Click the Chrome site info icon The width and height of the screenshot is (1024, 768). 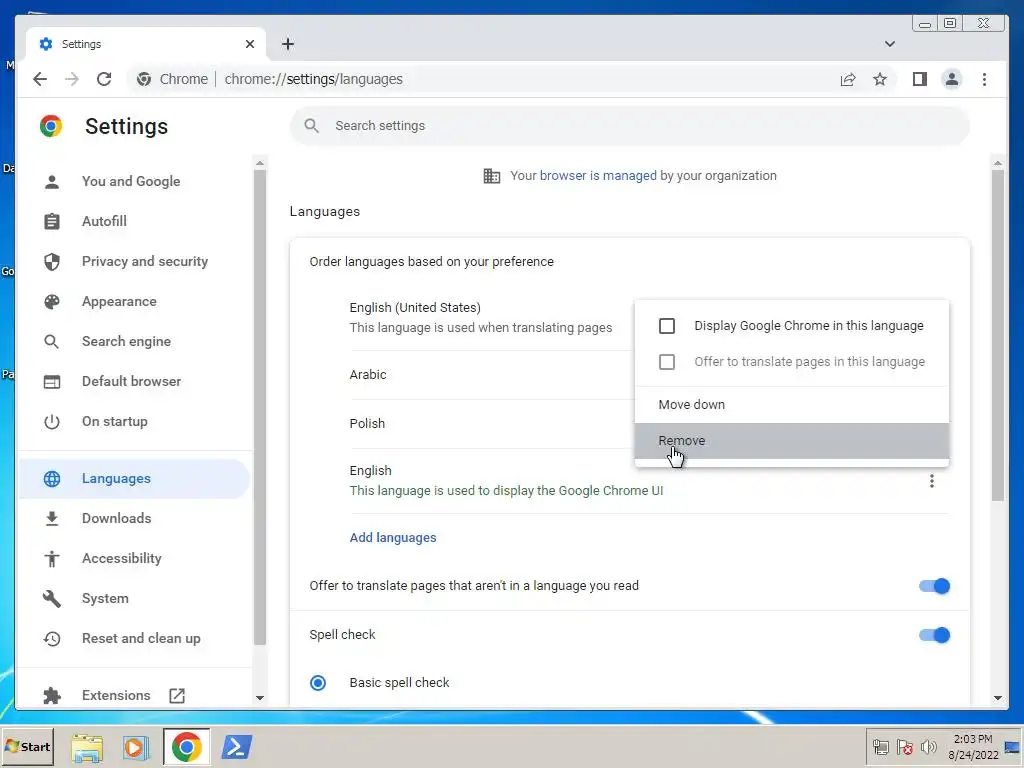click(144, 79)
